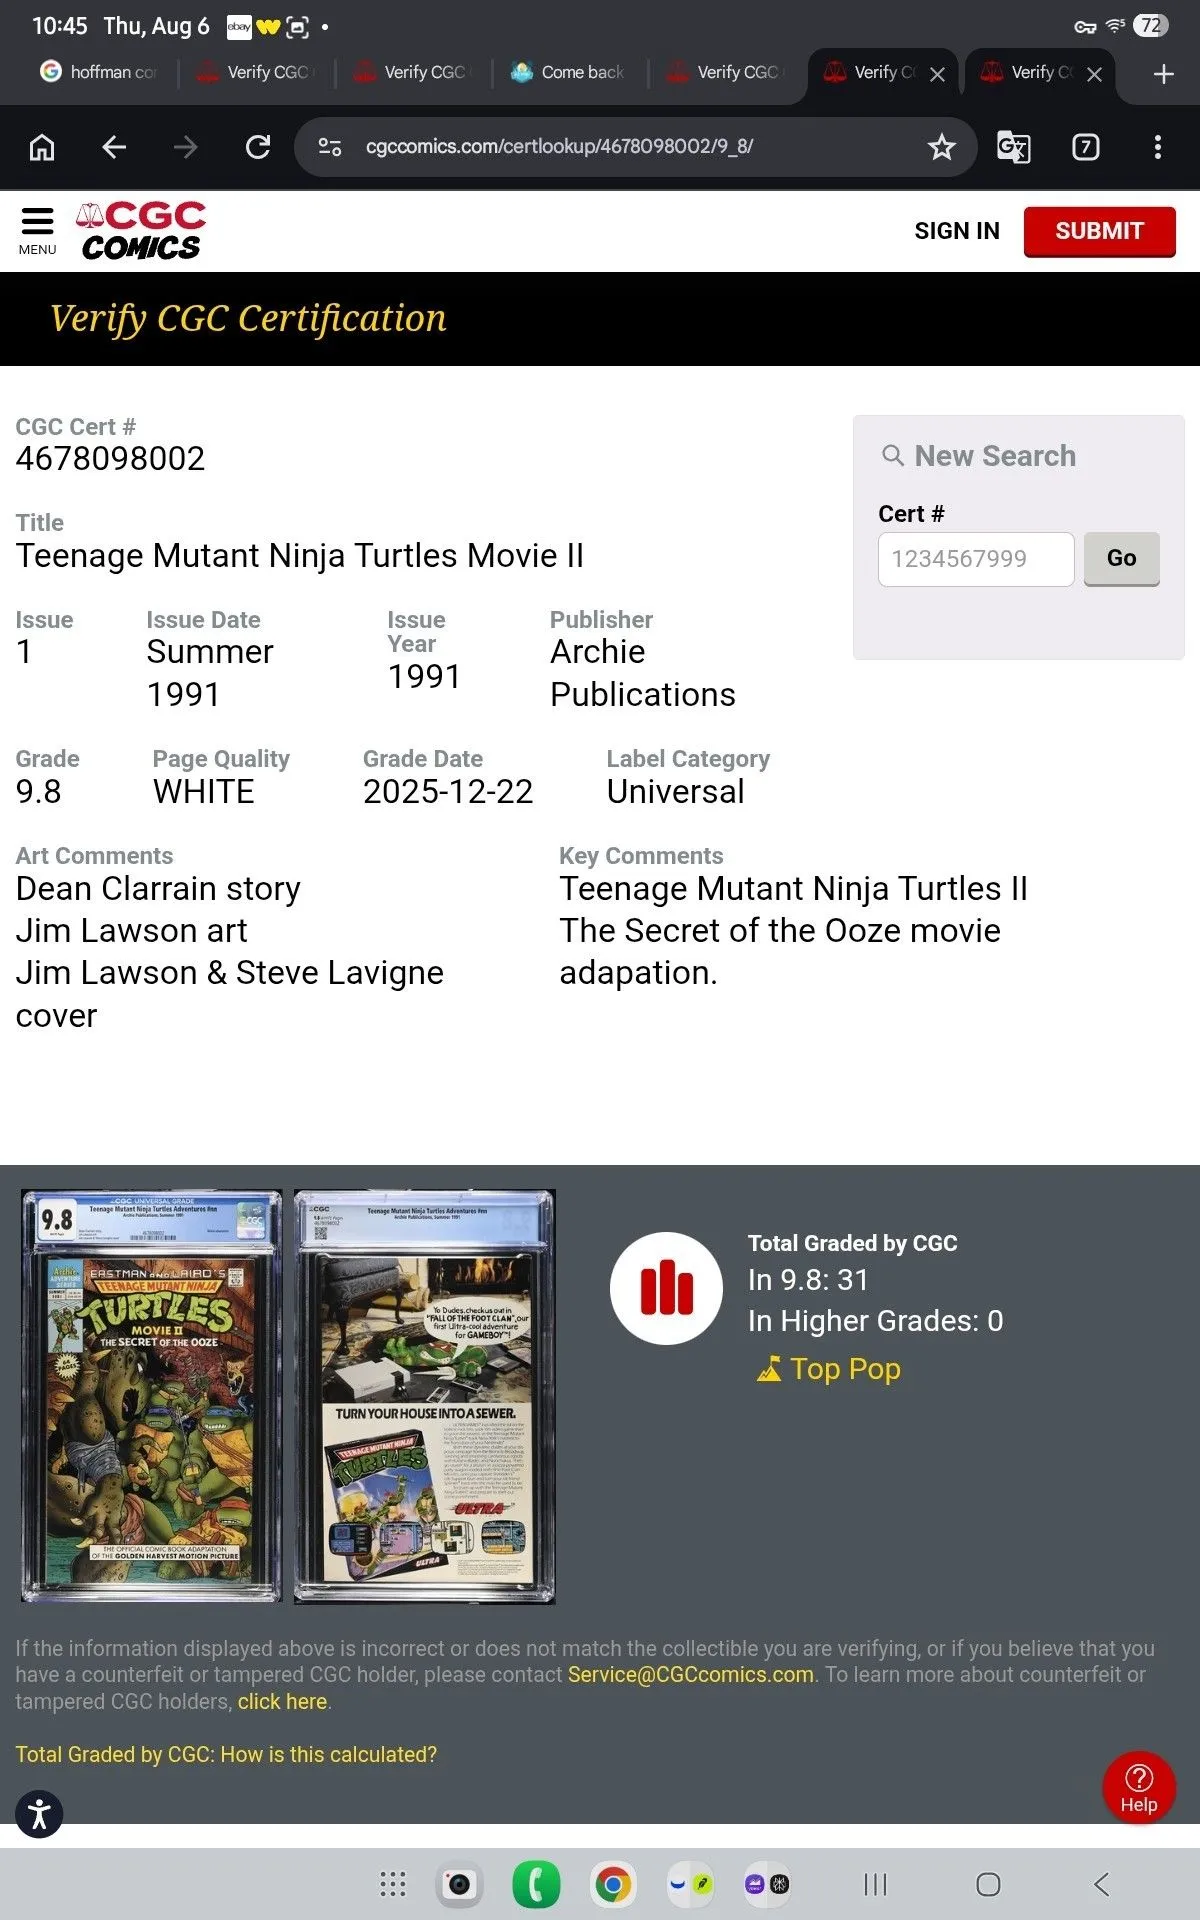View the front cover slab thumbnail

point(152,1397)
